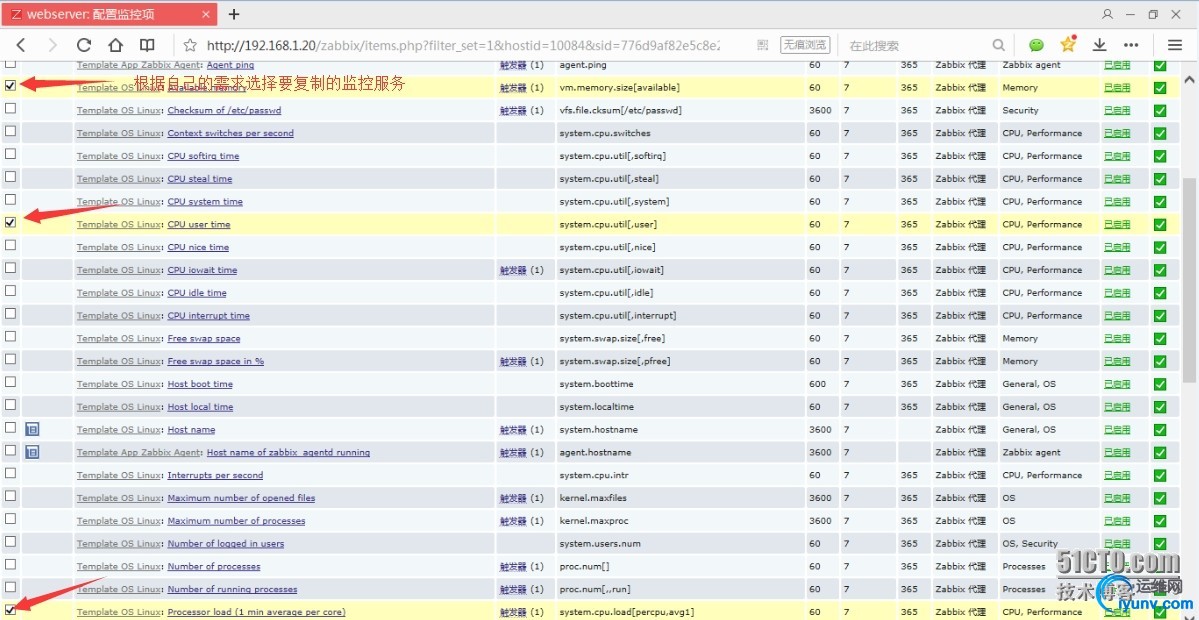Click wizard icon for Host name of zabbix_agentd running
The width and height of the screenshot is (1199, 620).
tap(32, 453)
